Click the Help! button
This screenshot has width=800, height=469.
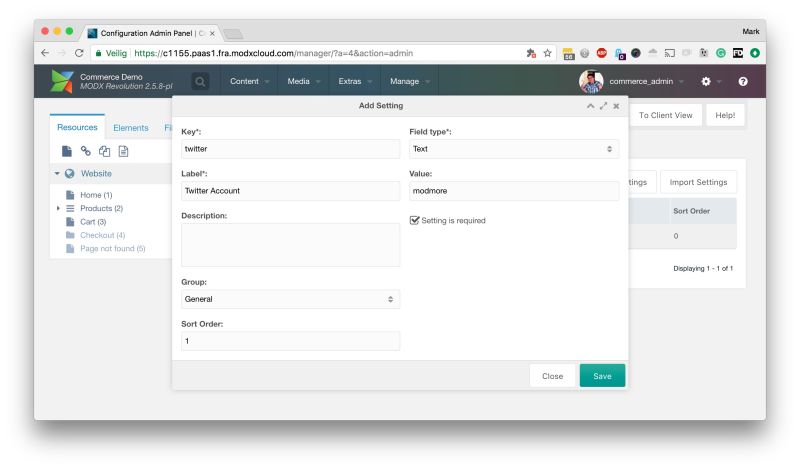725,115
